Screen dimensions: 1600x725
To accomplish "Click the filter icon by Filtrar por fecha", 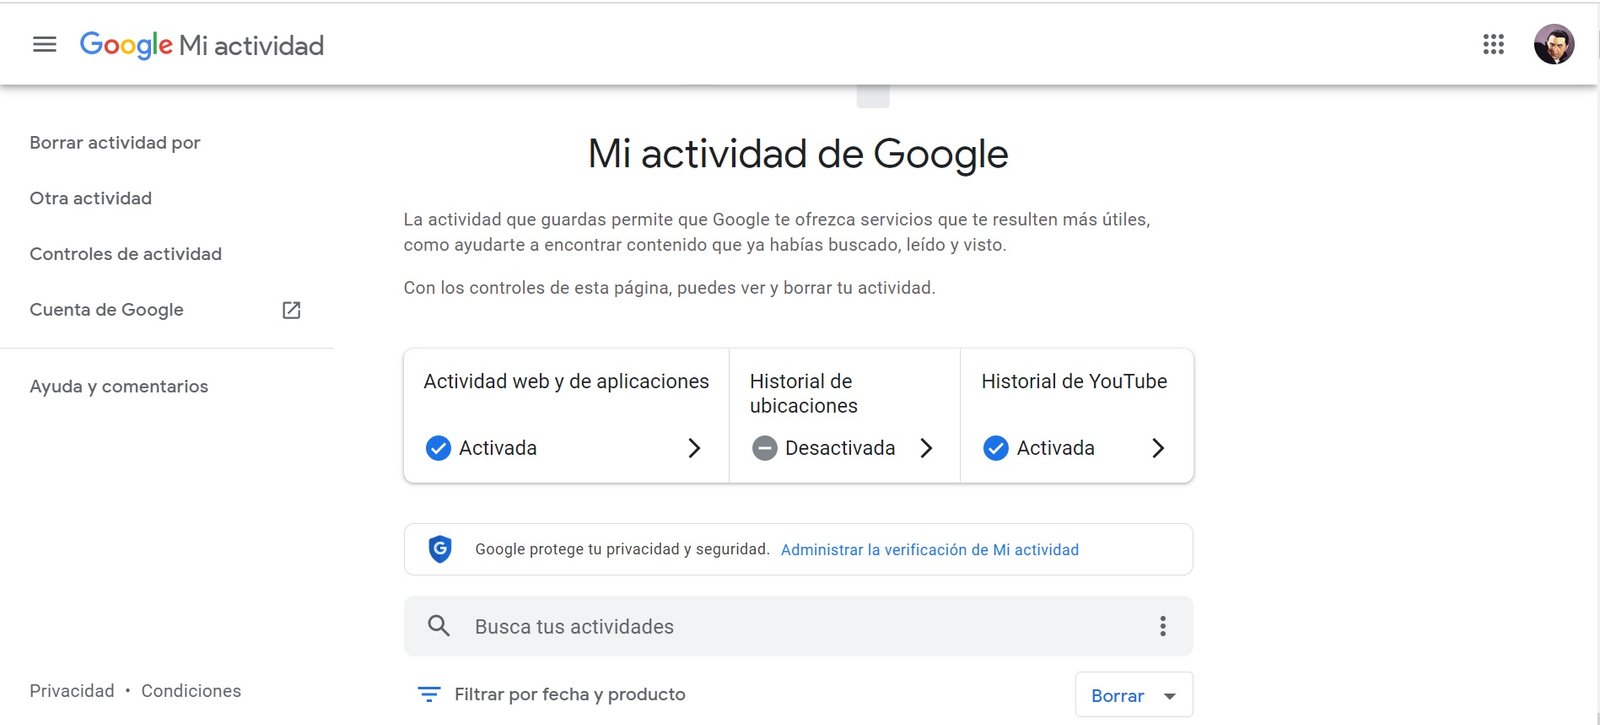I will pos(429,694).
